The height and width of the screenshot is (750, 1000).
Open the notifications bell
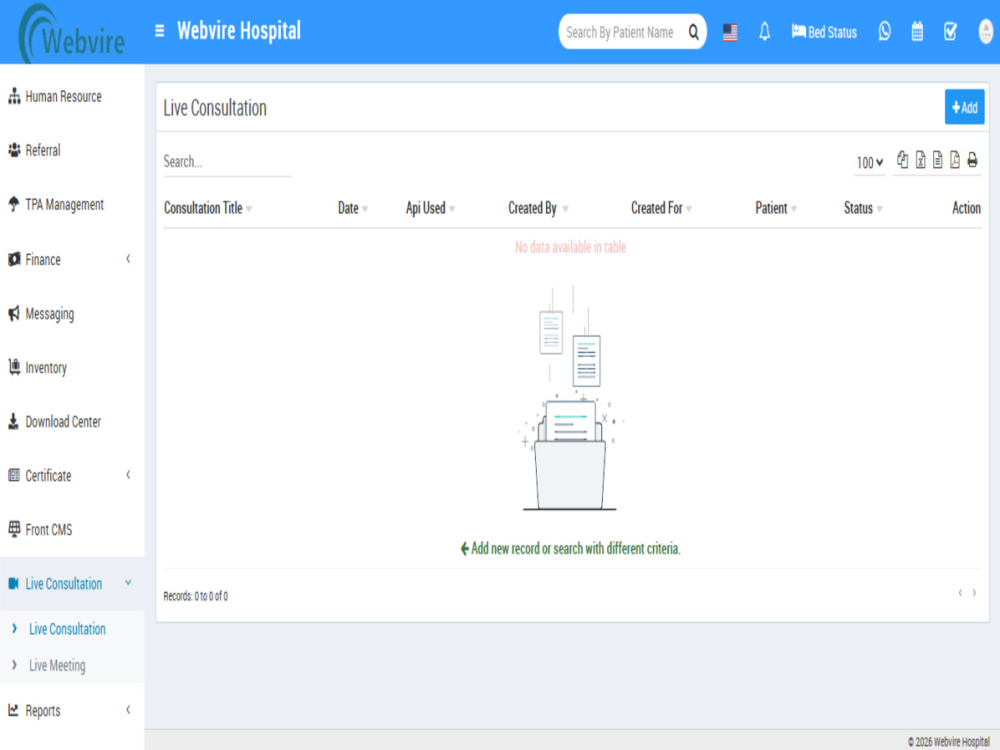click(765, 32)
